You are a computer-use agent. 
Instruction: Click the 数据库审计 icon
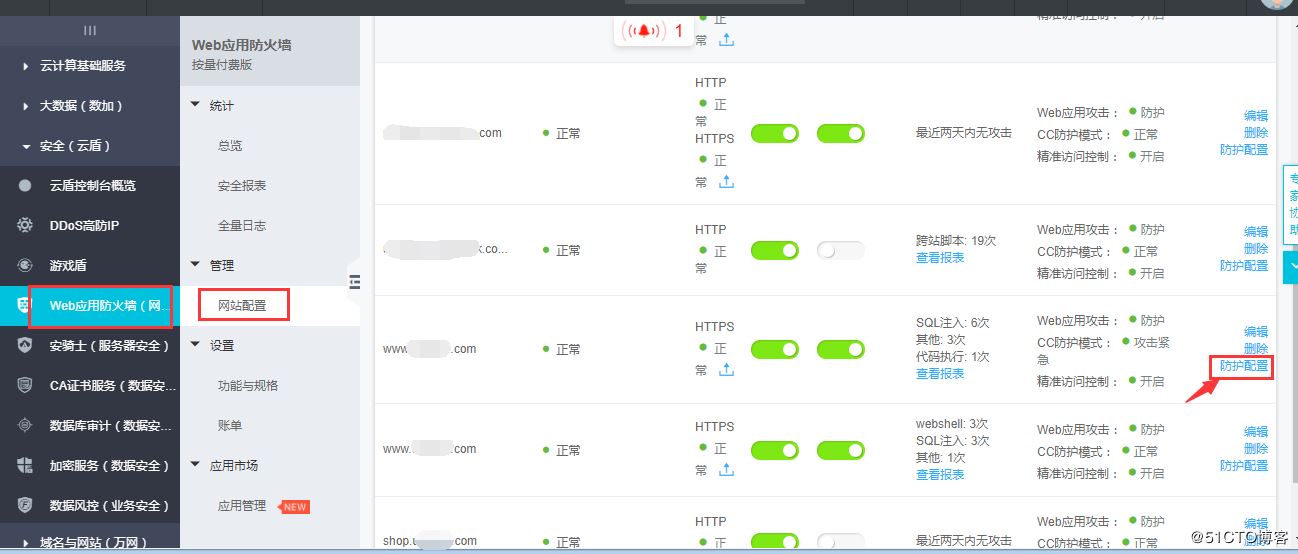pyautogui.click(x=25, y=425)
